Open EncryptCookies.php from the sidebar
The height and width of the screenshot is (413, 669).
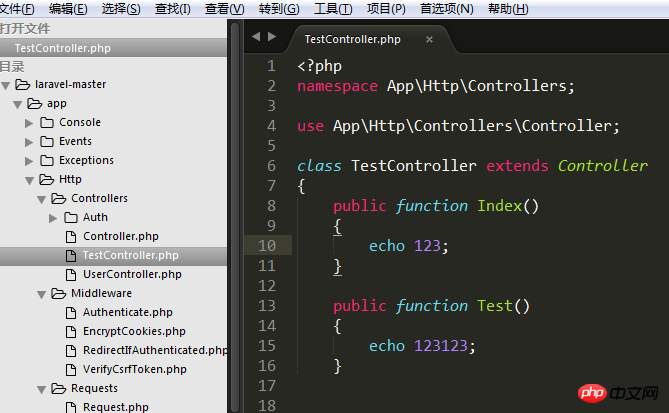coord(134,332)
